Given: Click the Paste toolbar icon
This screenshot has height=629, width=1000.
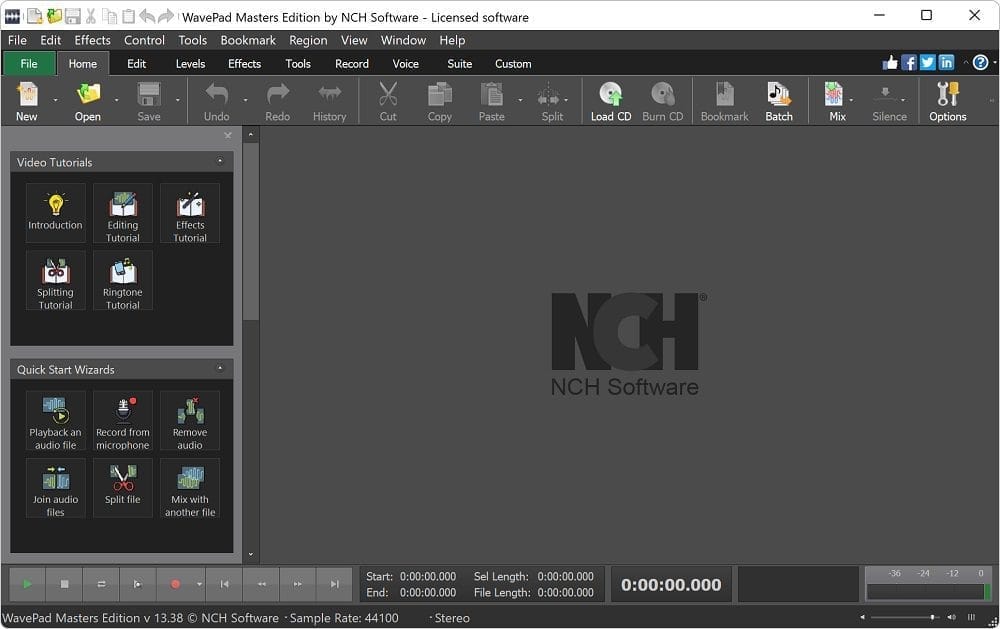Looking at the screenshot, I should (x=492, y=101).
